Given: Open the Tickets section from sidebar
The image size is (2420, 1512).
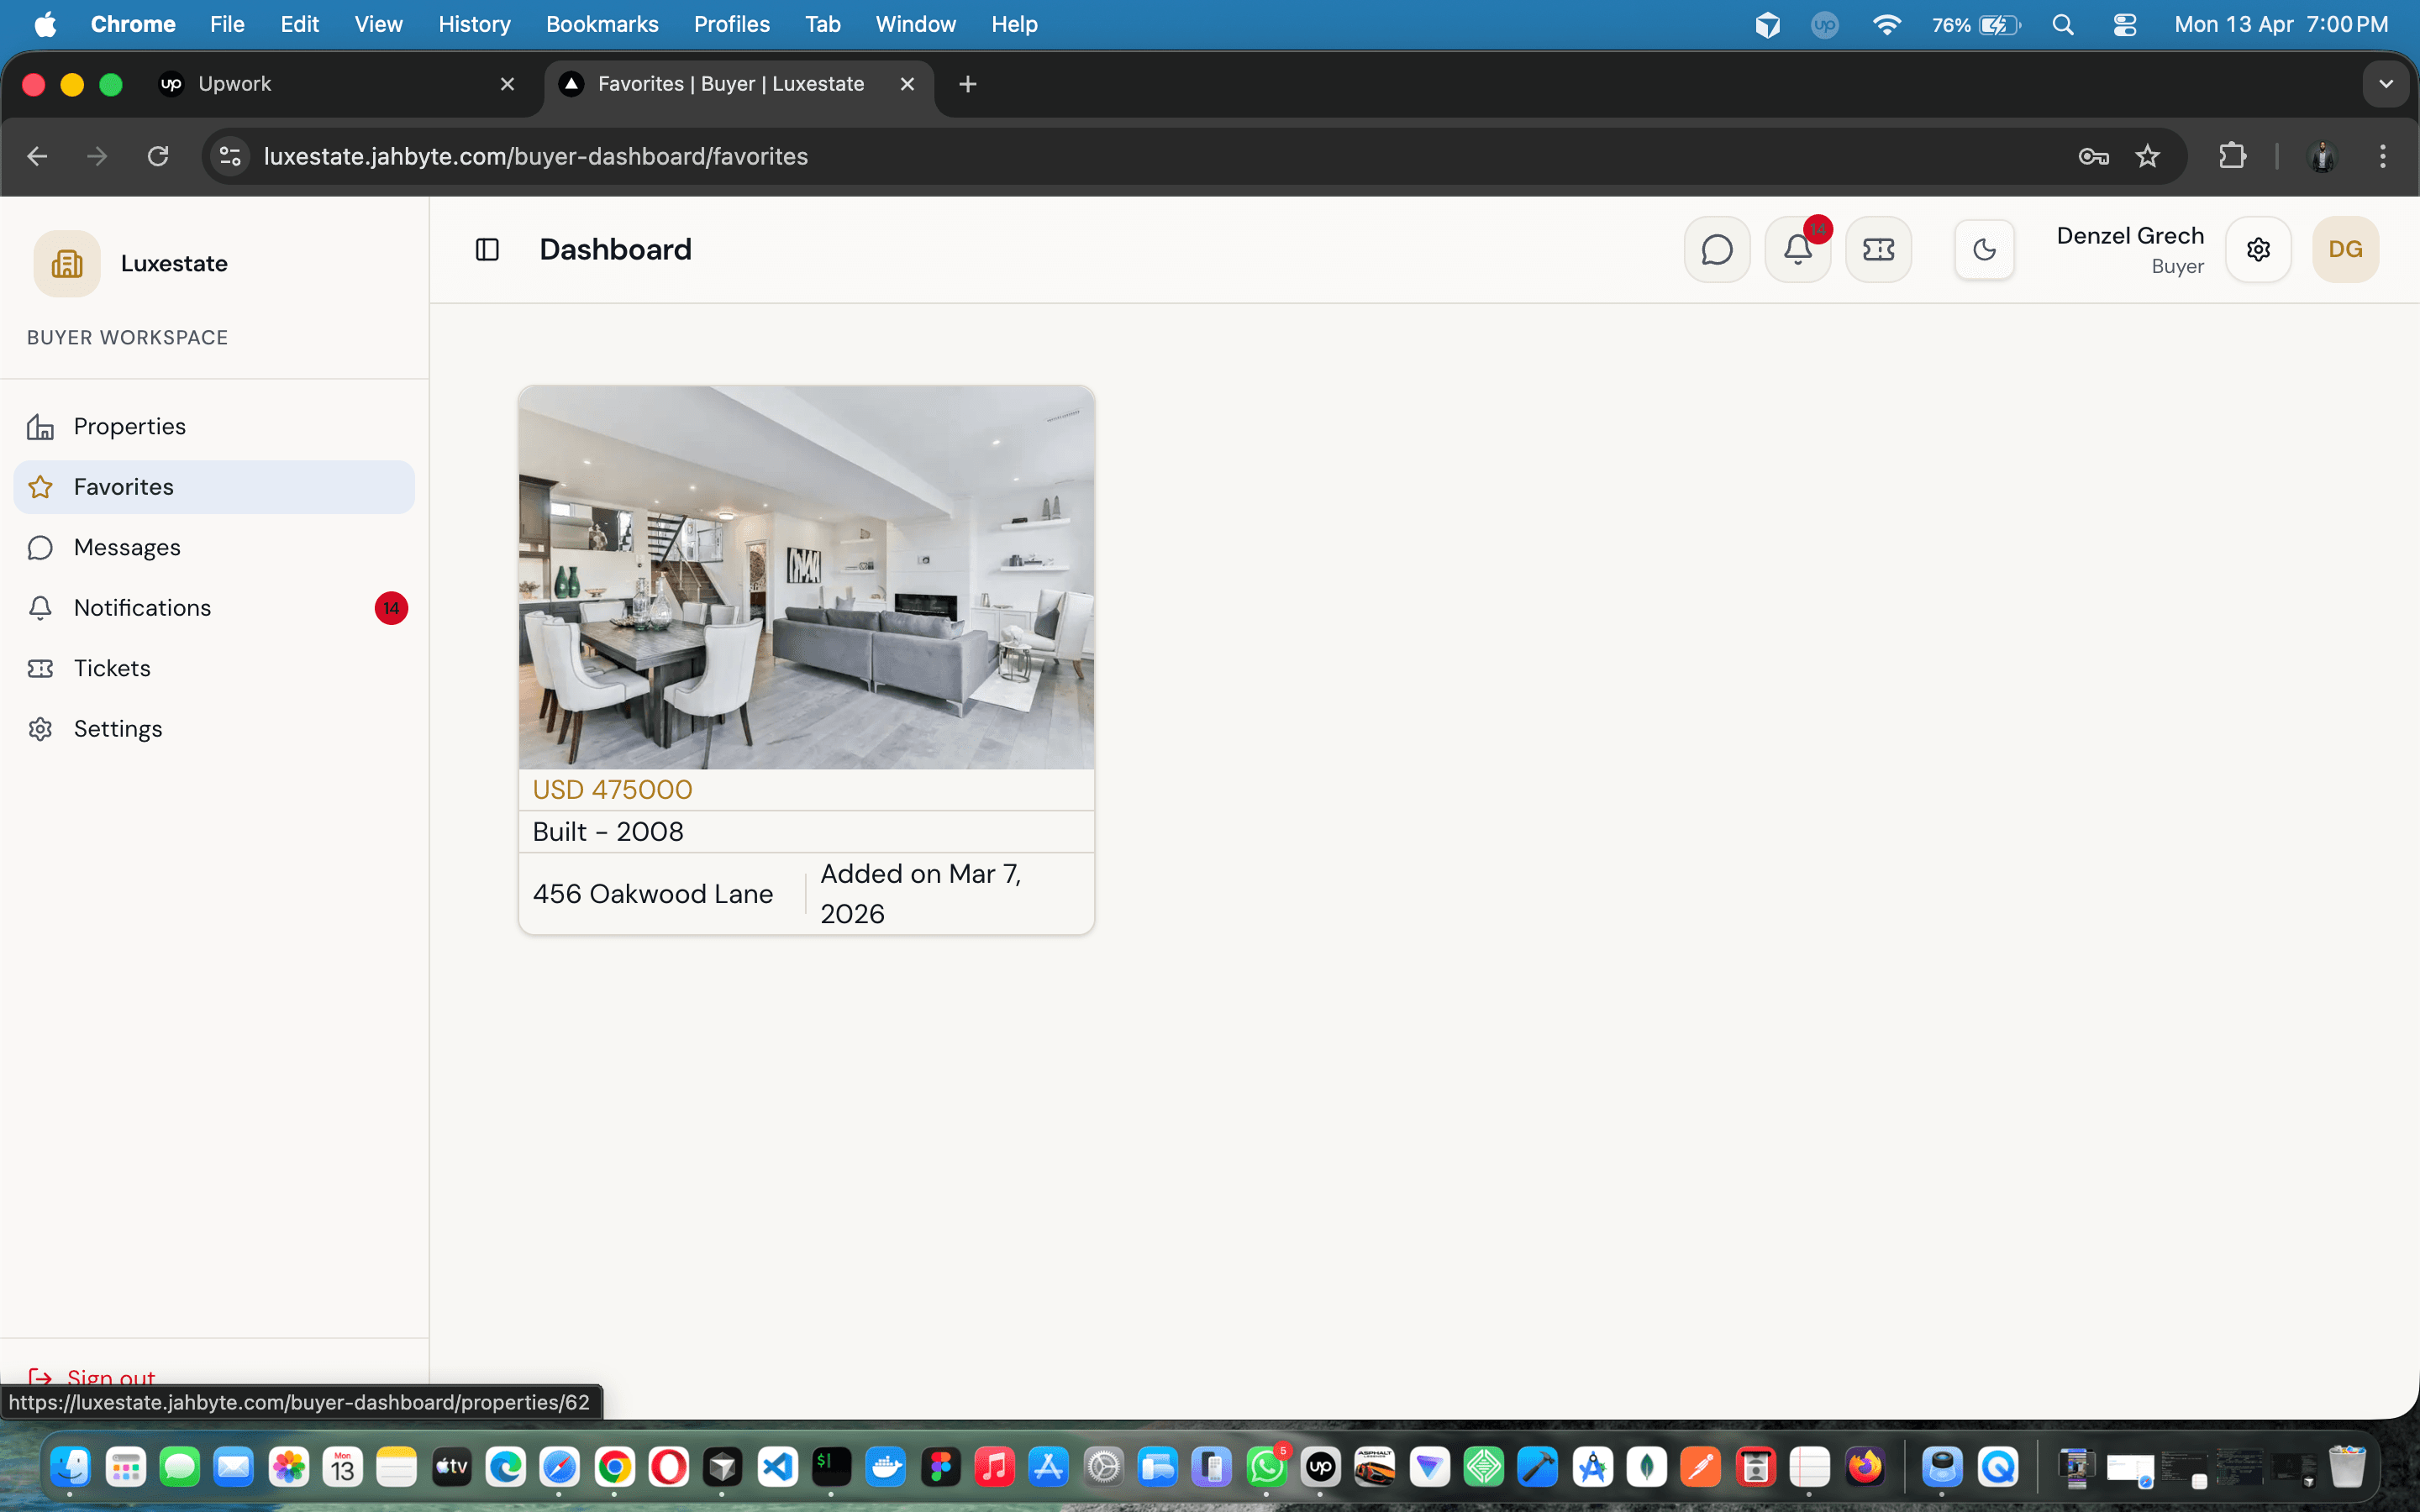Looking at the screenshot, I should pos(112,667).
